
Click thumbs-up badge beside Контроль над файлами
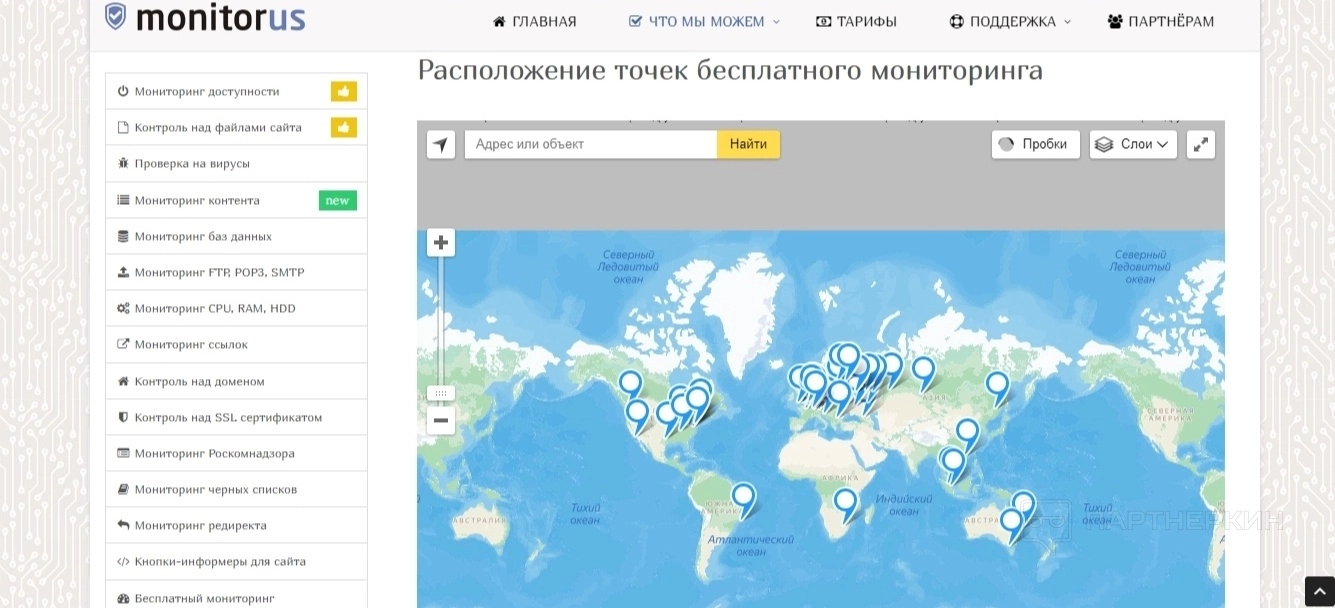(344, 127)
